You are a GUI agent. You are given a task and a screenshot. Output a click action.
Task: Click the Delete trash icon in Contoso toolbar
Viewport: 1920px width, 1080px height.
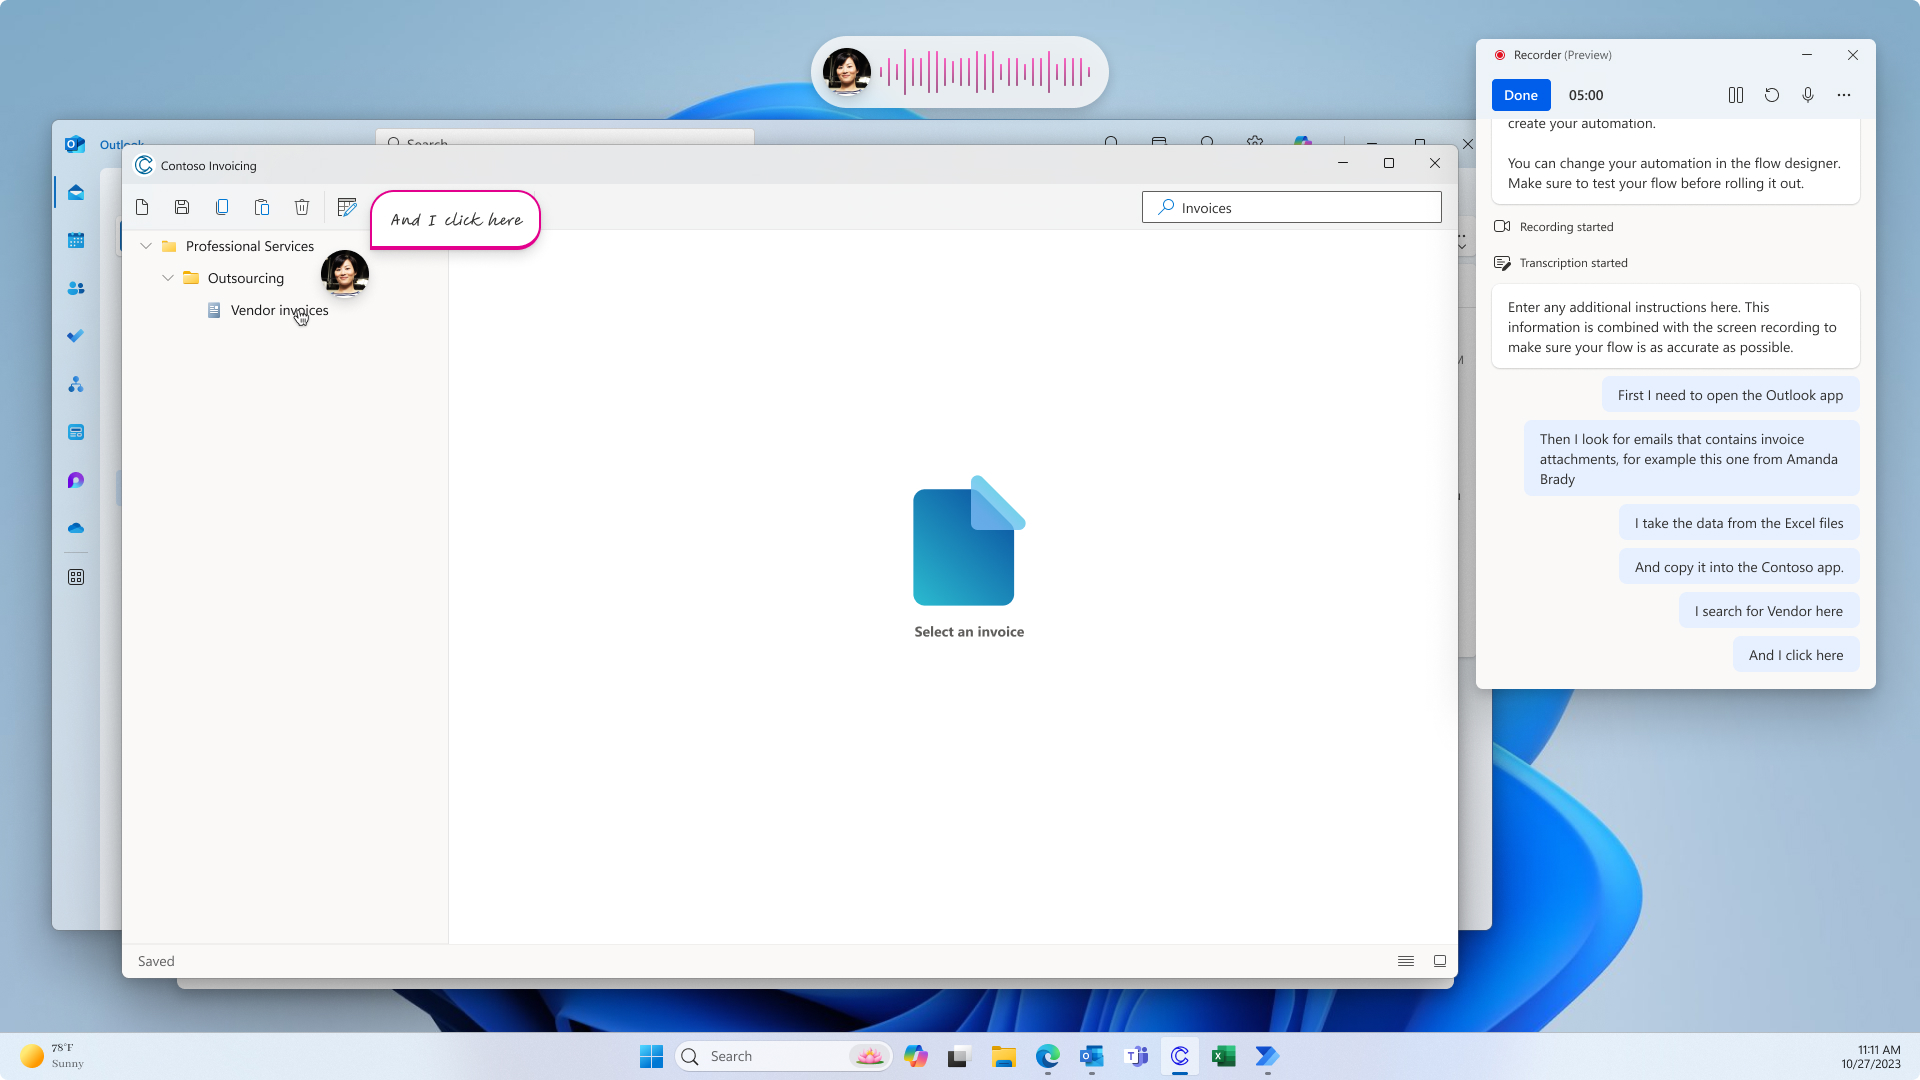302,207
